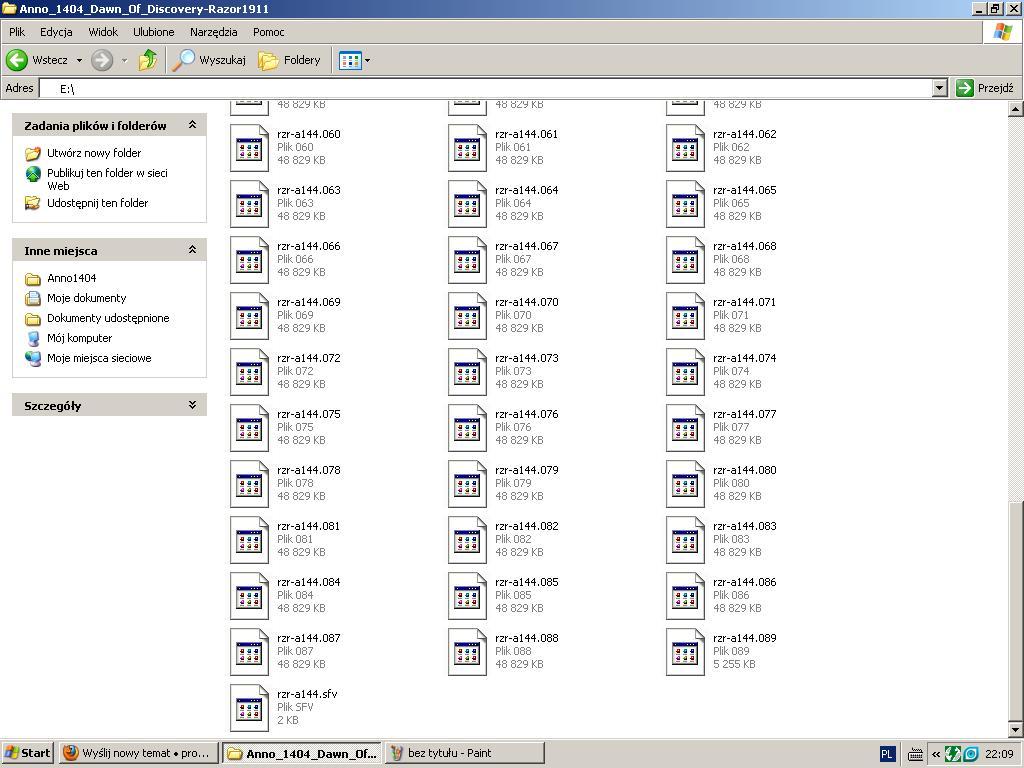Select file name rzr-a144.087
The width and height of the screenshot is (1024, 768).
click(x=309, y=639)
